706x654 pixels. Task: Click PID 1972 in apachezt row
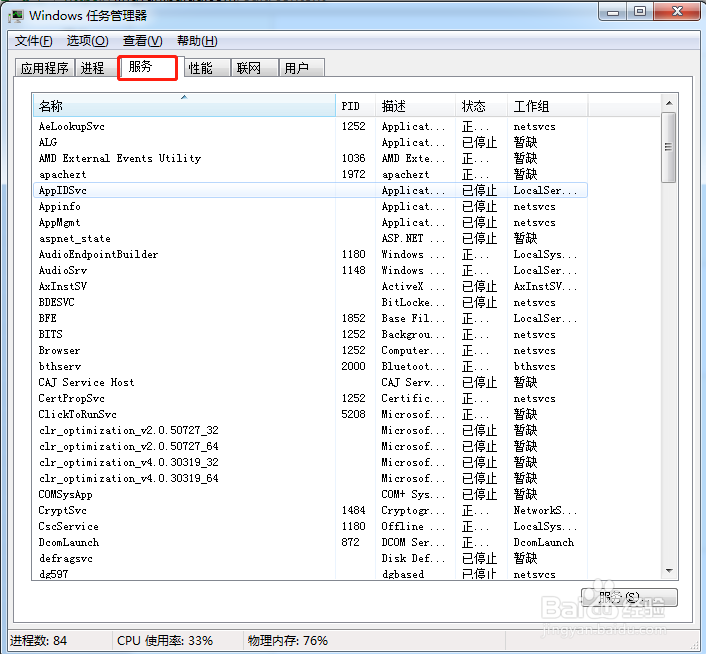coord(353,174)
